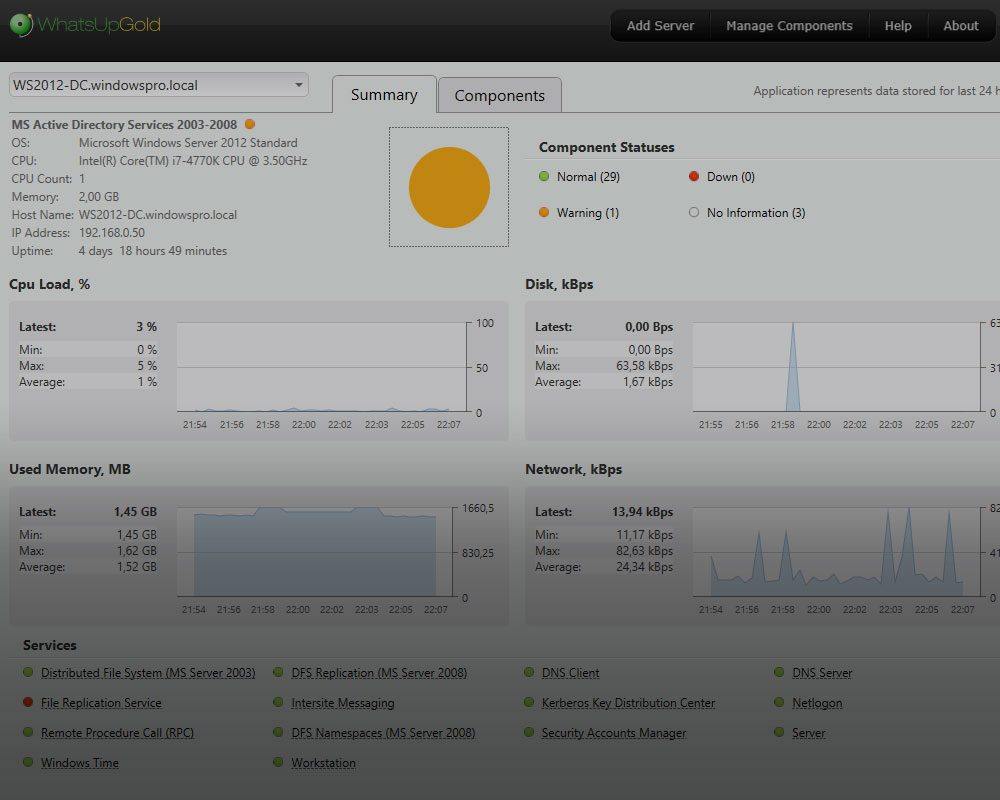Screen dimensions: 1000x800
Task: Click the red dot beside File Replication Service
Action: pyautogui.click(x=28, y=702)
